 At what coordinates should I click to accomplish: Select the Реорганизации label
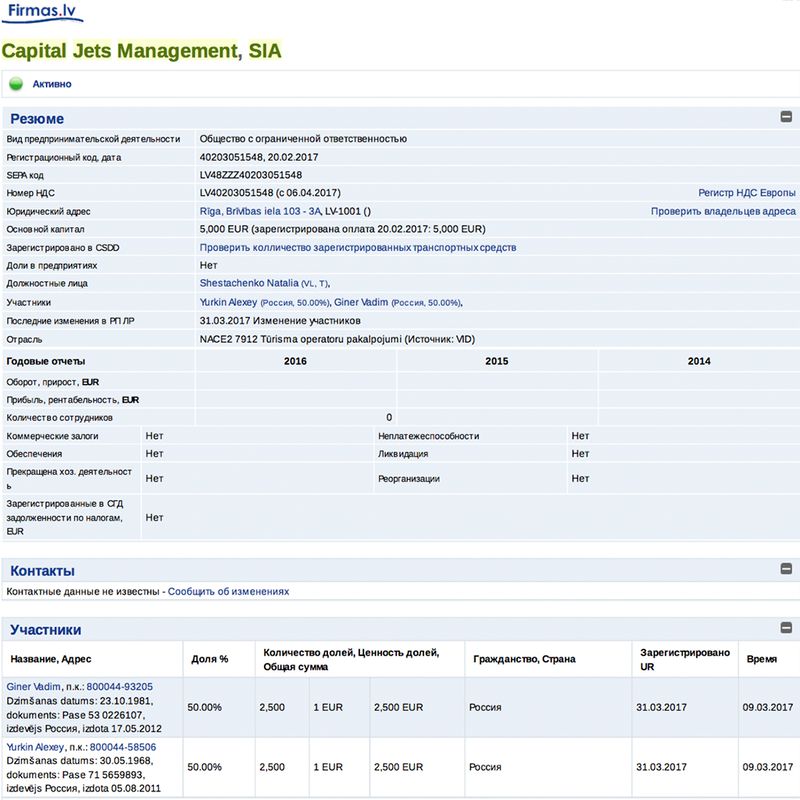click(x=409, y=479)
